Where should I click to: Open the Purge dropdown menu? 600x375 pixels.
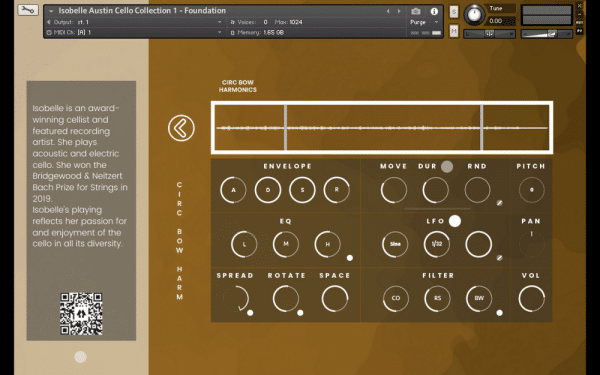[x=424, y=22]
